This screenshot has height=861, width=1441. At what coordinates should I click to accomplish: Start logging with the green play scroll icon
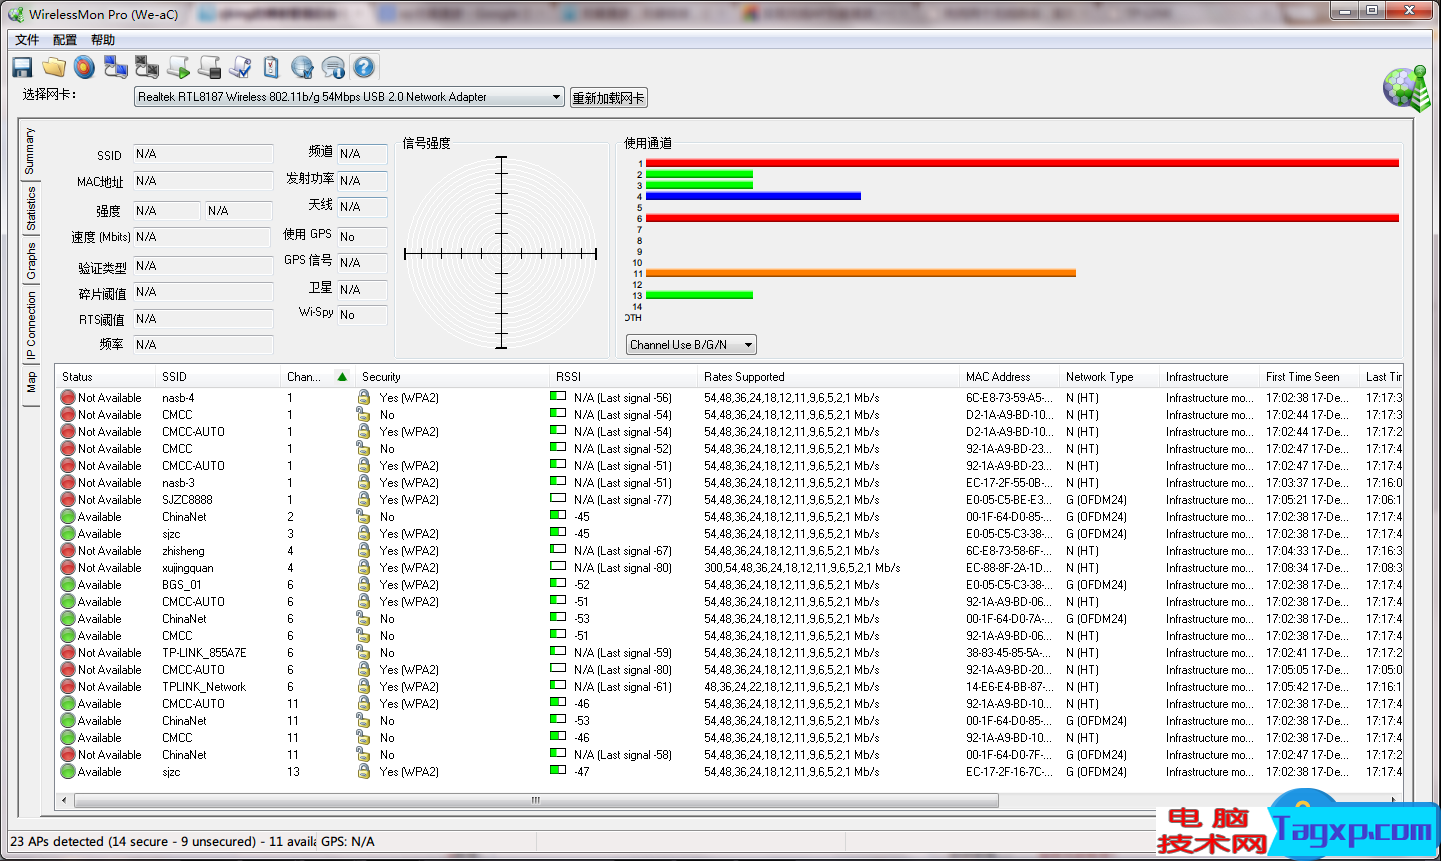pyautogui.click(x=178, y=67)
